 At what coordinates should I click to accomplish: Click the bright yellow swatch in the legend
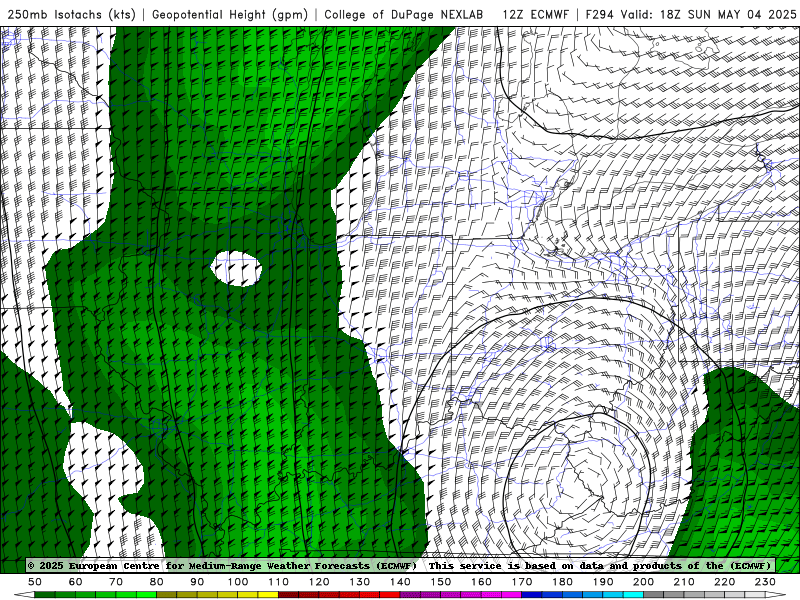coord(268,595)
